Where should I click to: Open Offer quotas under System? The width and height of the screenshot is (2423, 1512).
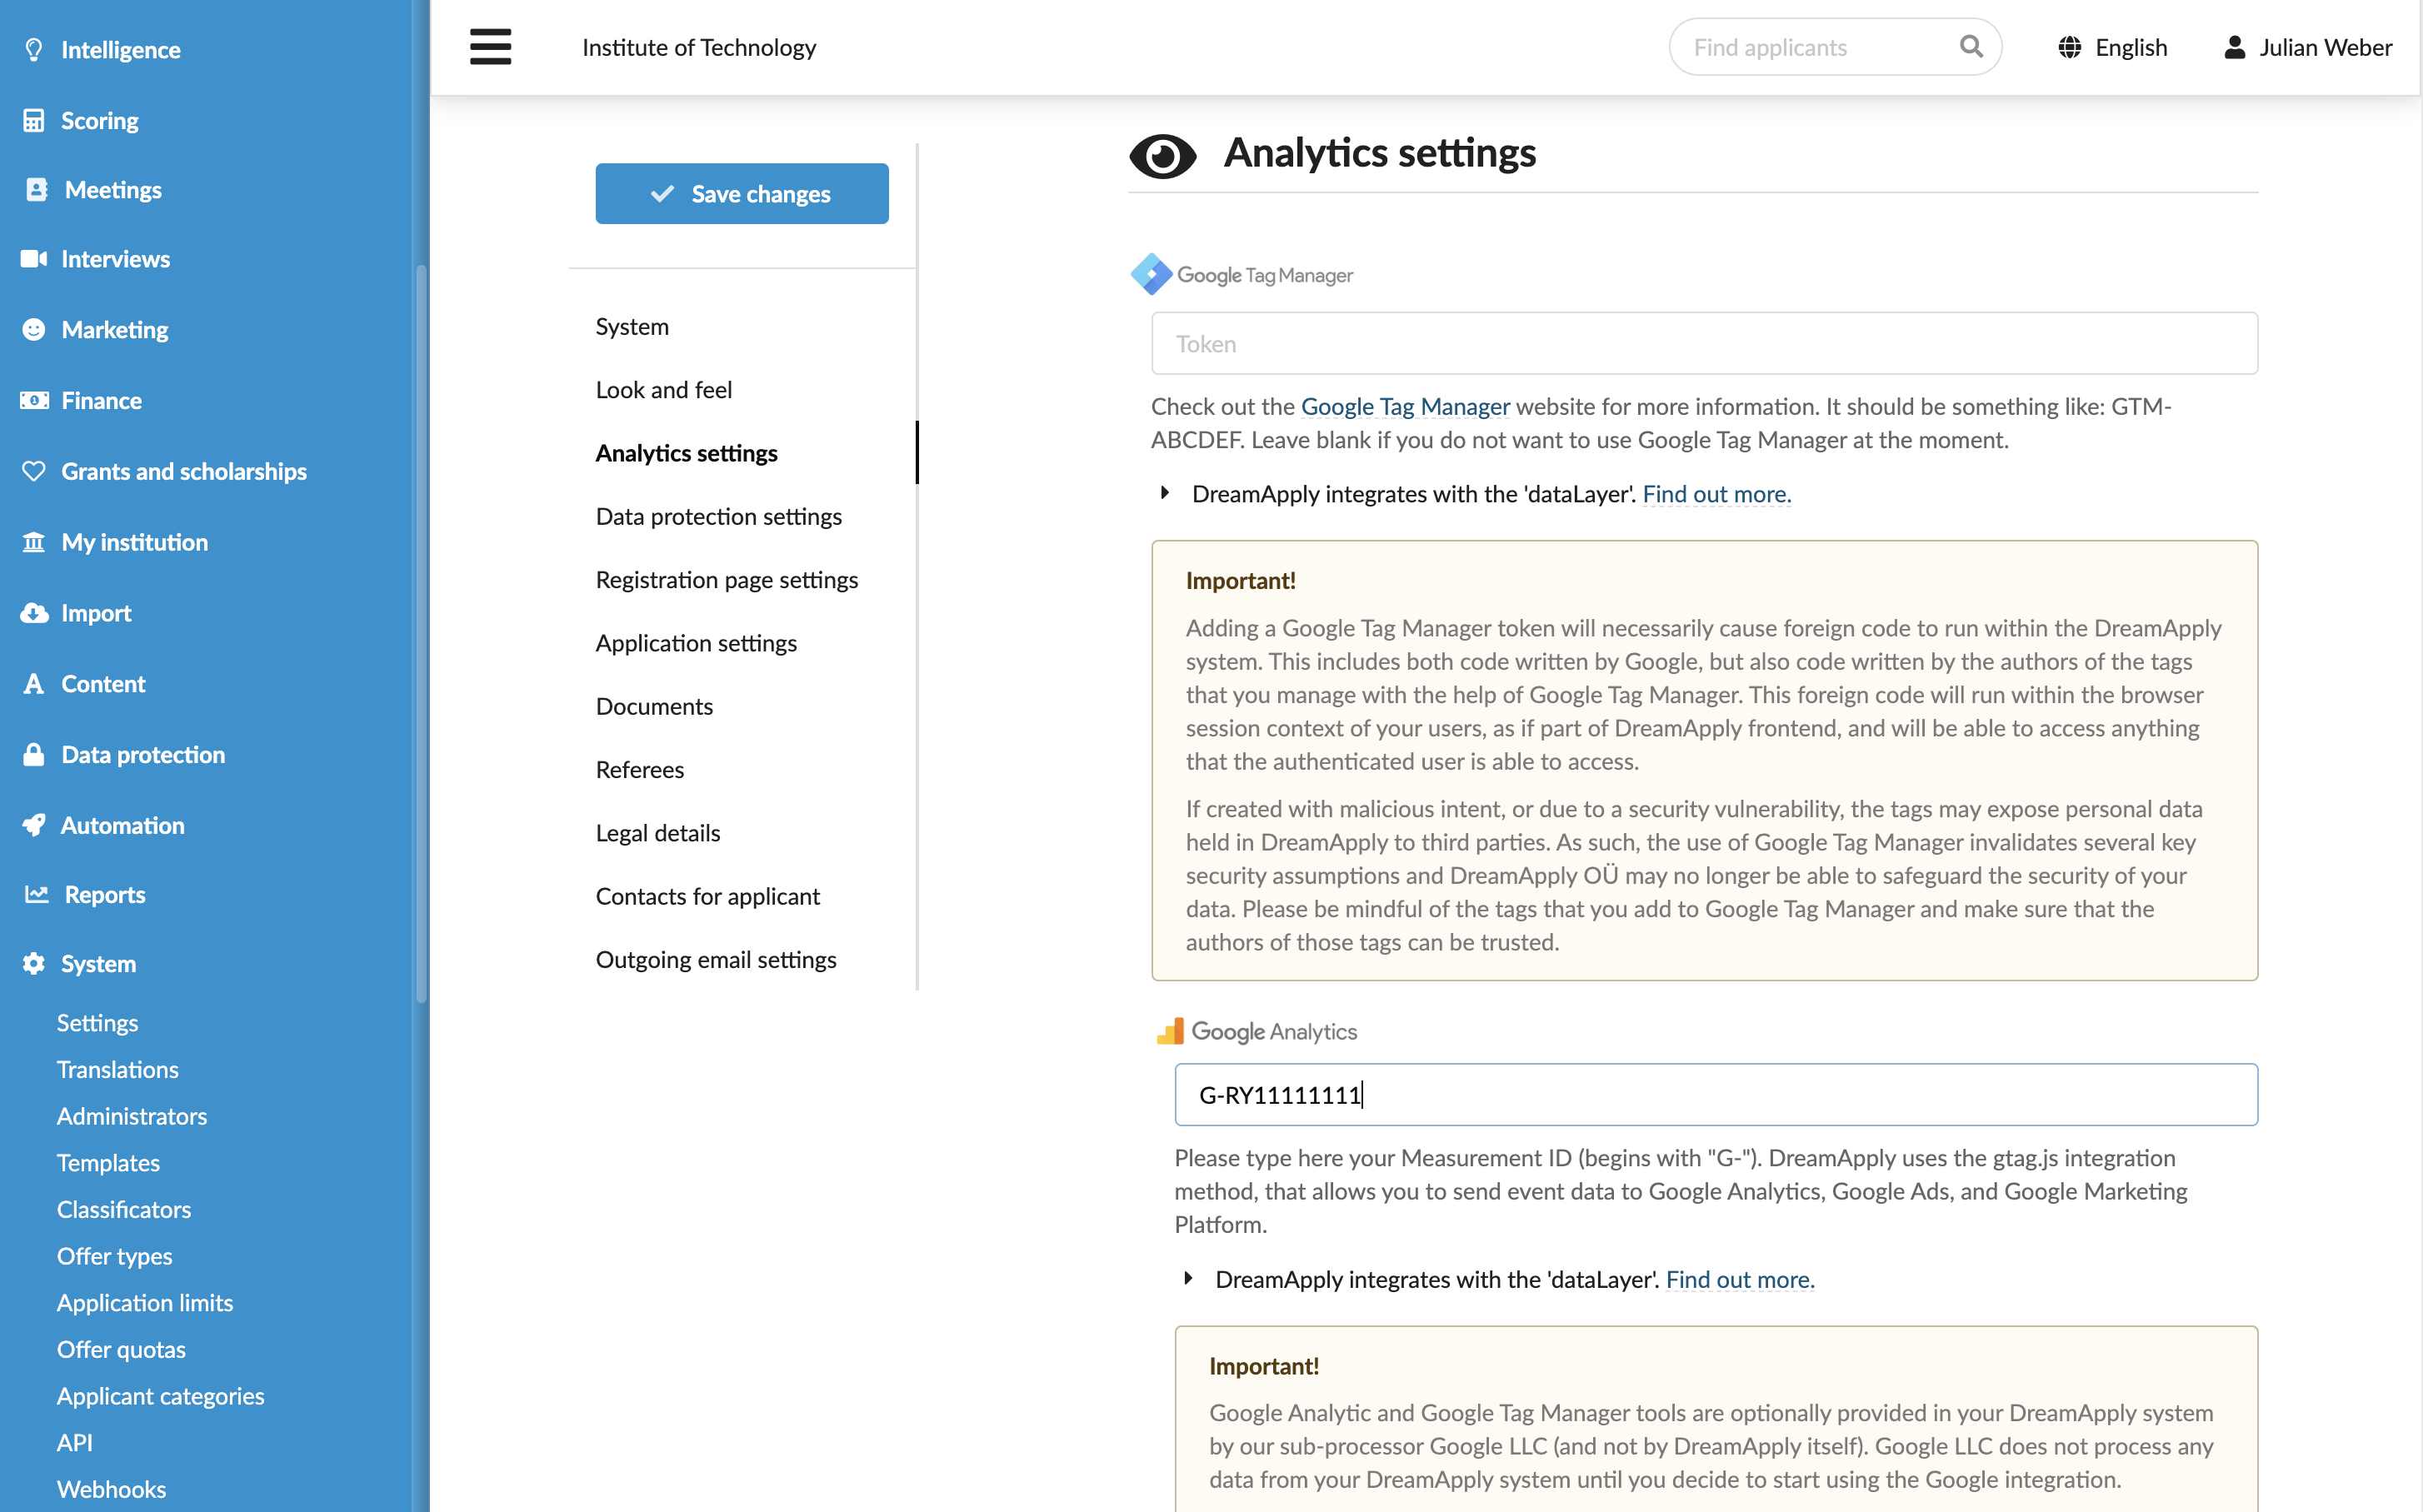tap(121, 1349)
